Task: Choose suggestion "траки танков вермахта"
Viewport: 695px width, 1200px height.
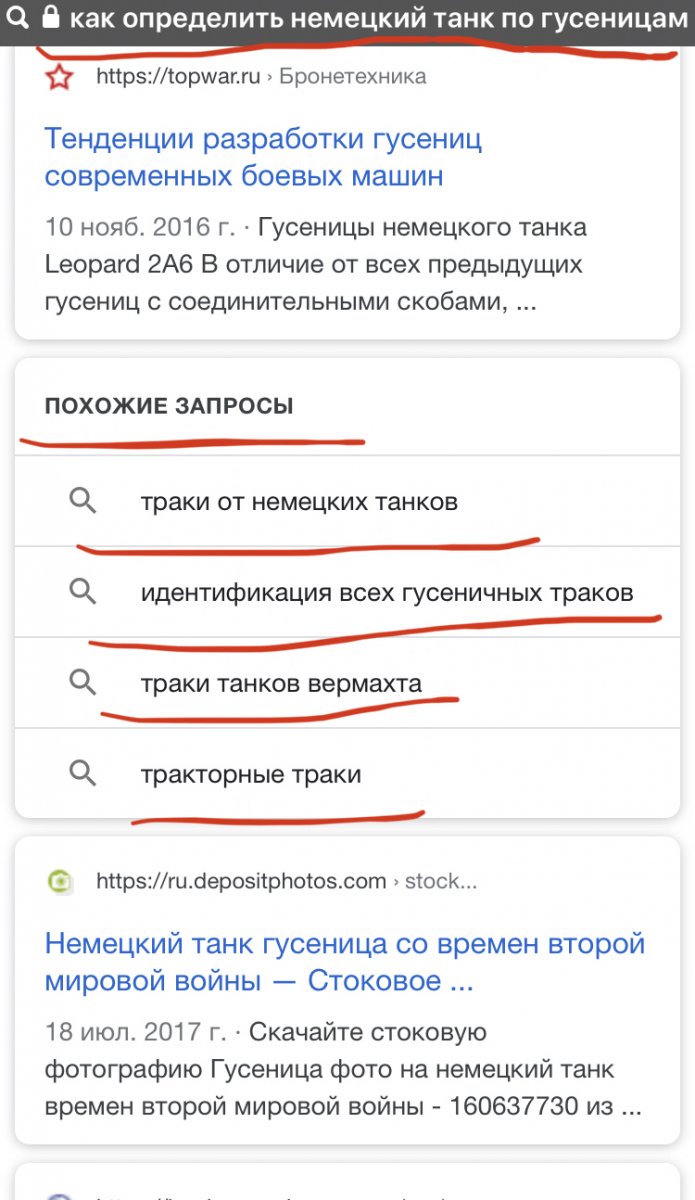Action: [281, 683]
